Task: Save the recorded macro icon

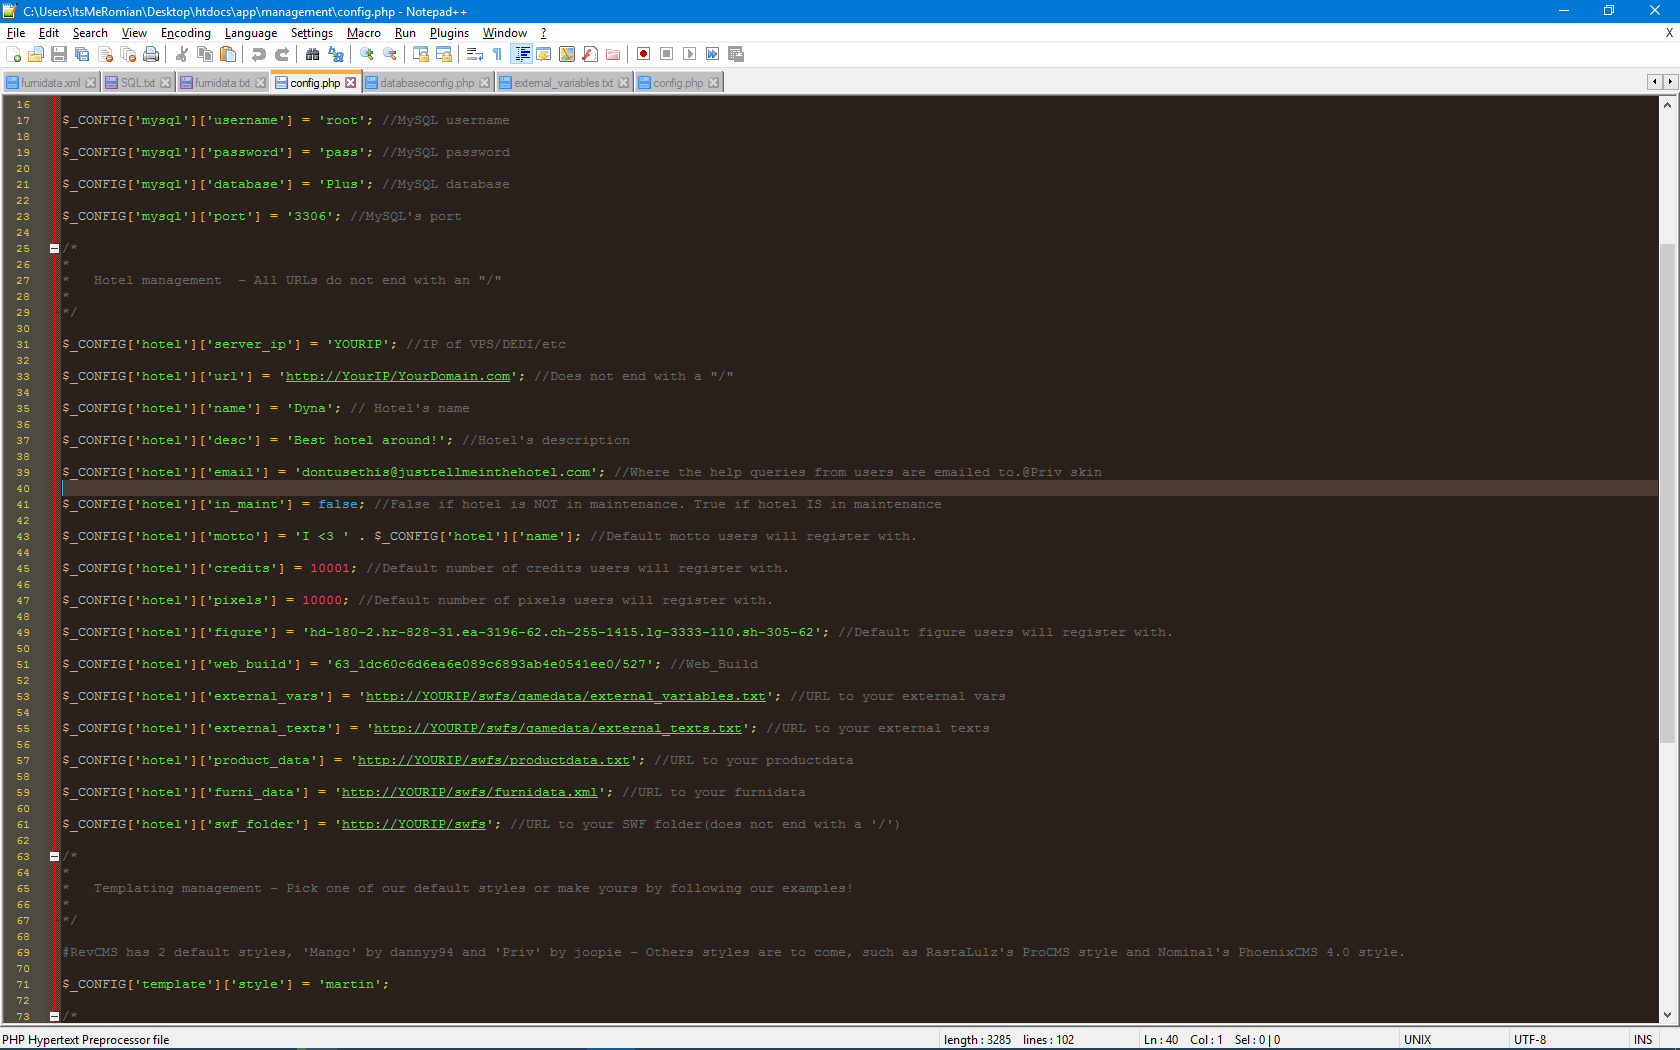Action: pos(736,54)
